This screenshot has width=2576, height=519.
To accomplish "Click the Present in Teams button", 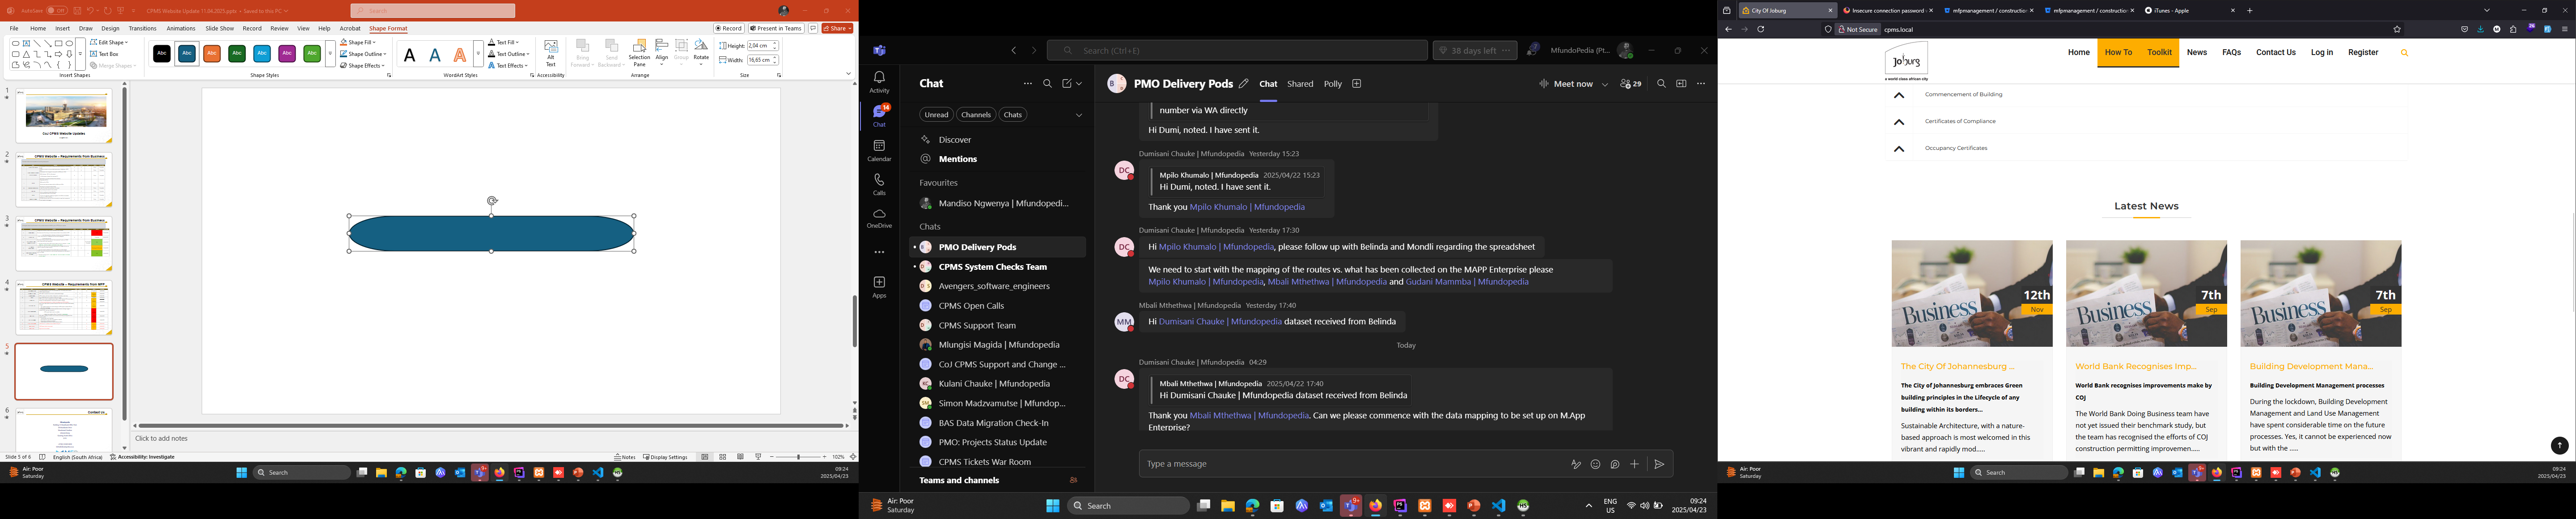I will click(x=776, y=29).
